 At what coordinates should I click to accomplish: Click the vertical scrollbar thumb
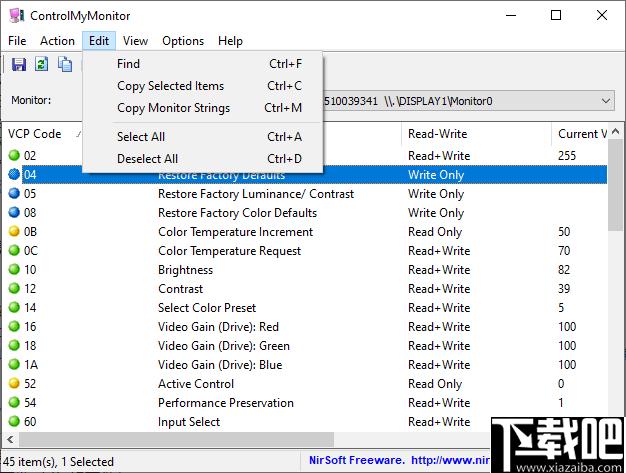[615, 185]
